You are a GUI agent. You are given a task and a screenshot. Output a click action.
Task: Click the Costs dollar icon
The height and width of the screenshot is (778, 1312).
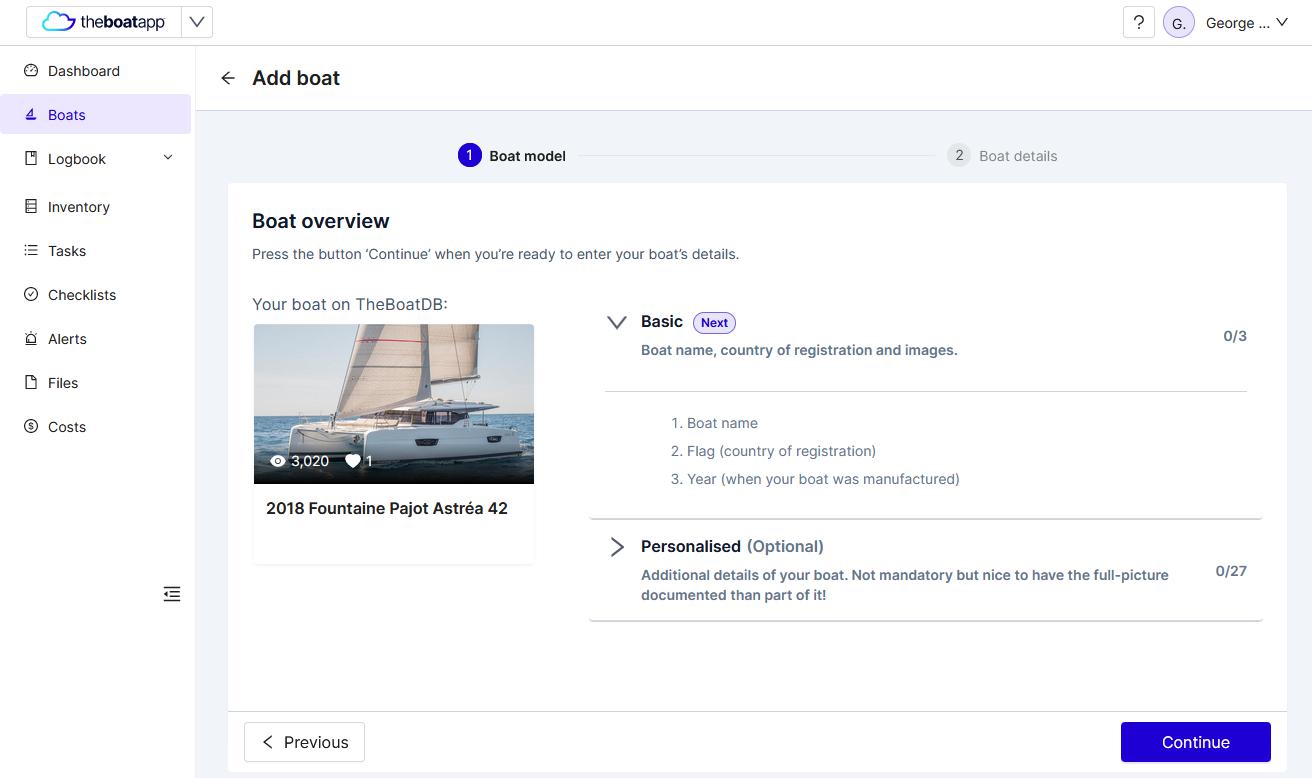(x=30, y=427)
